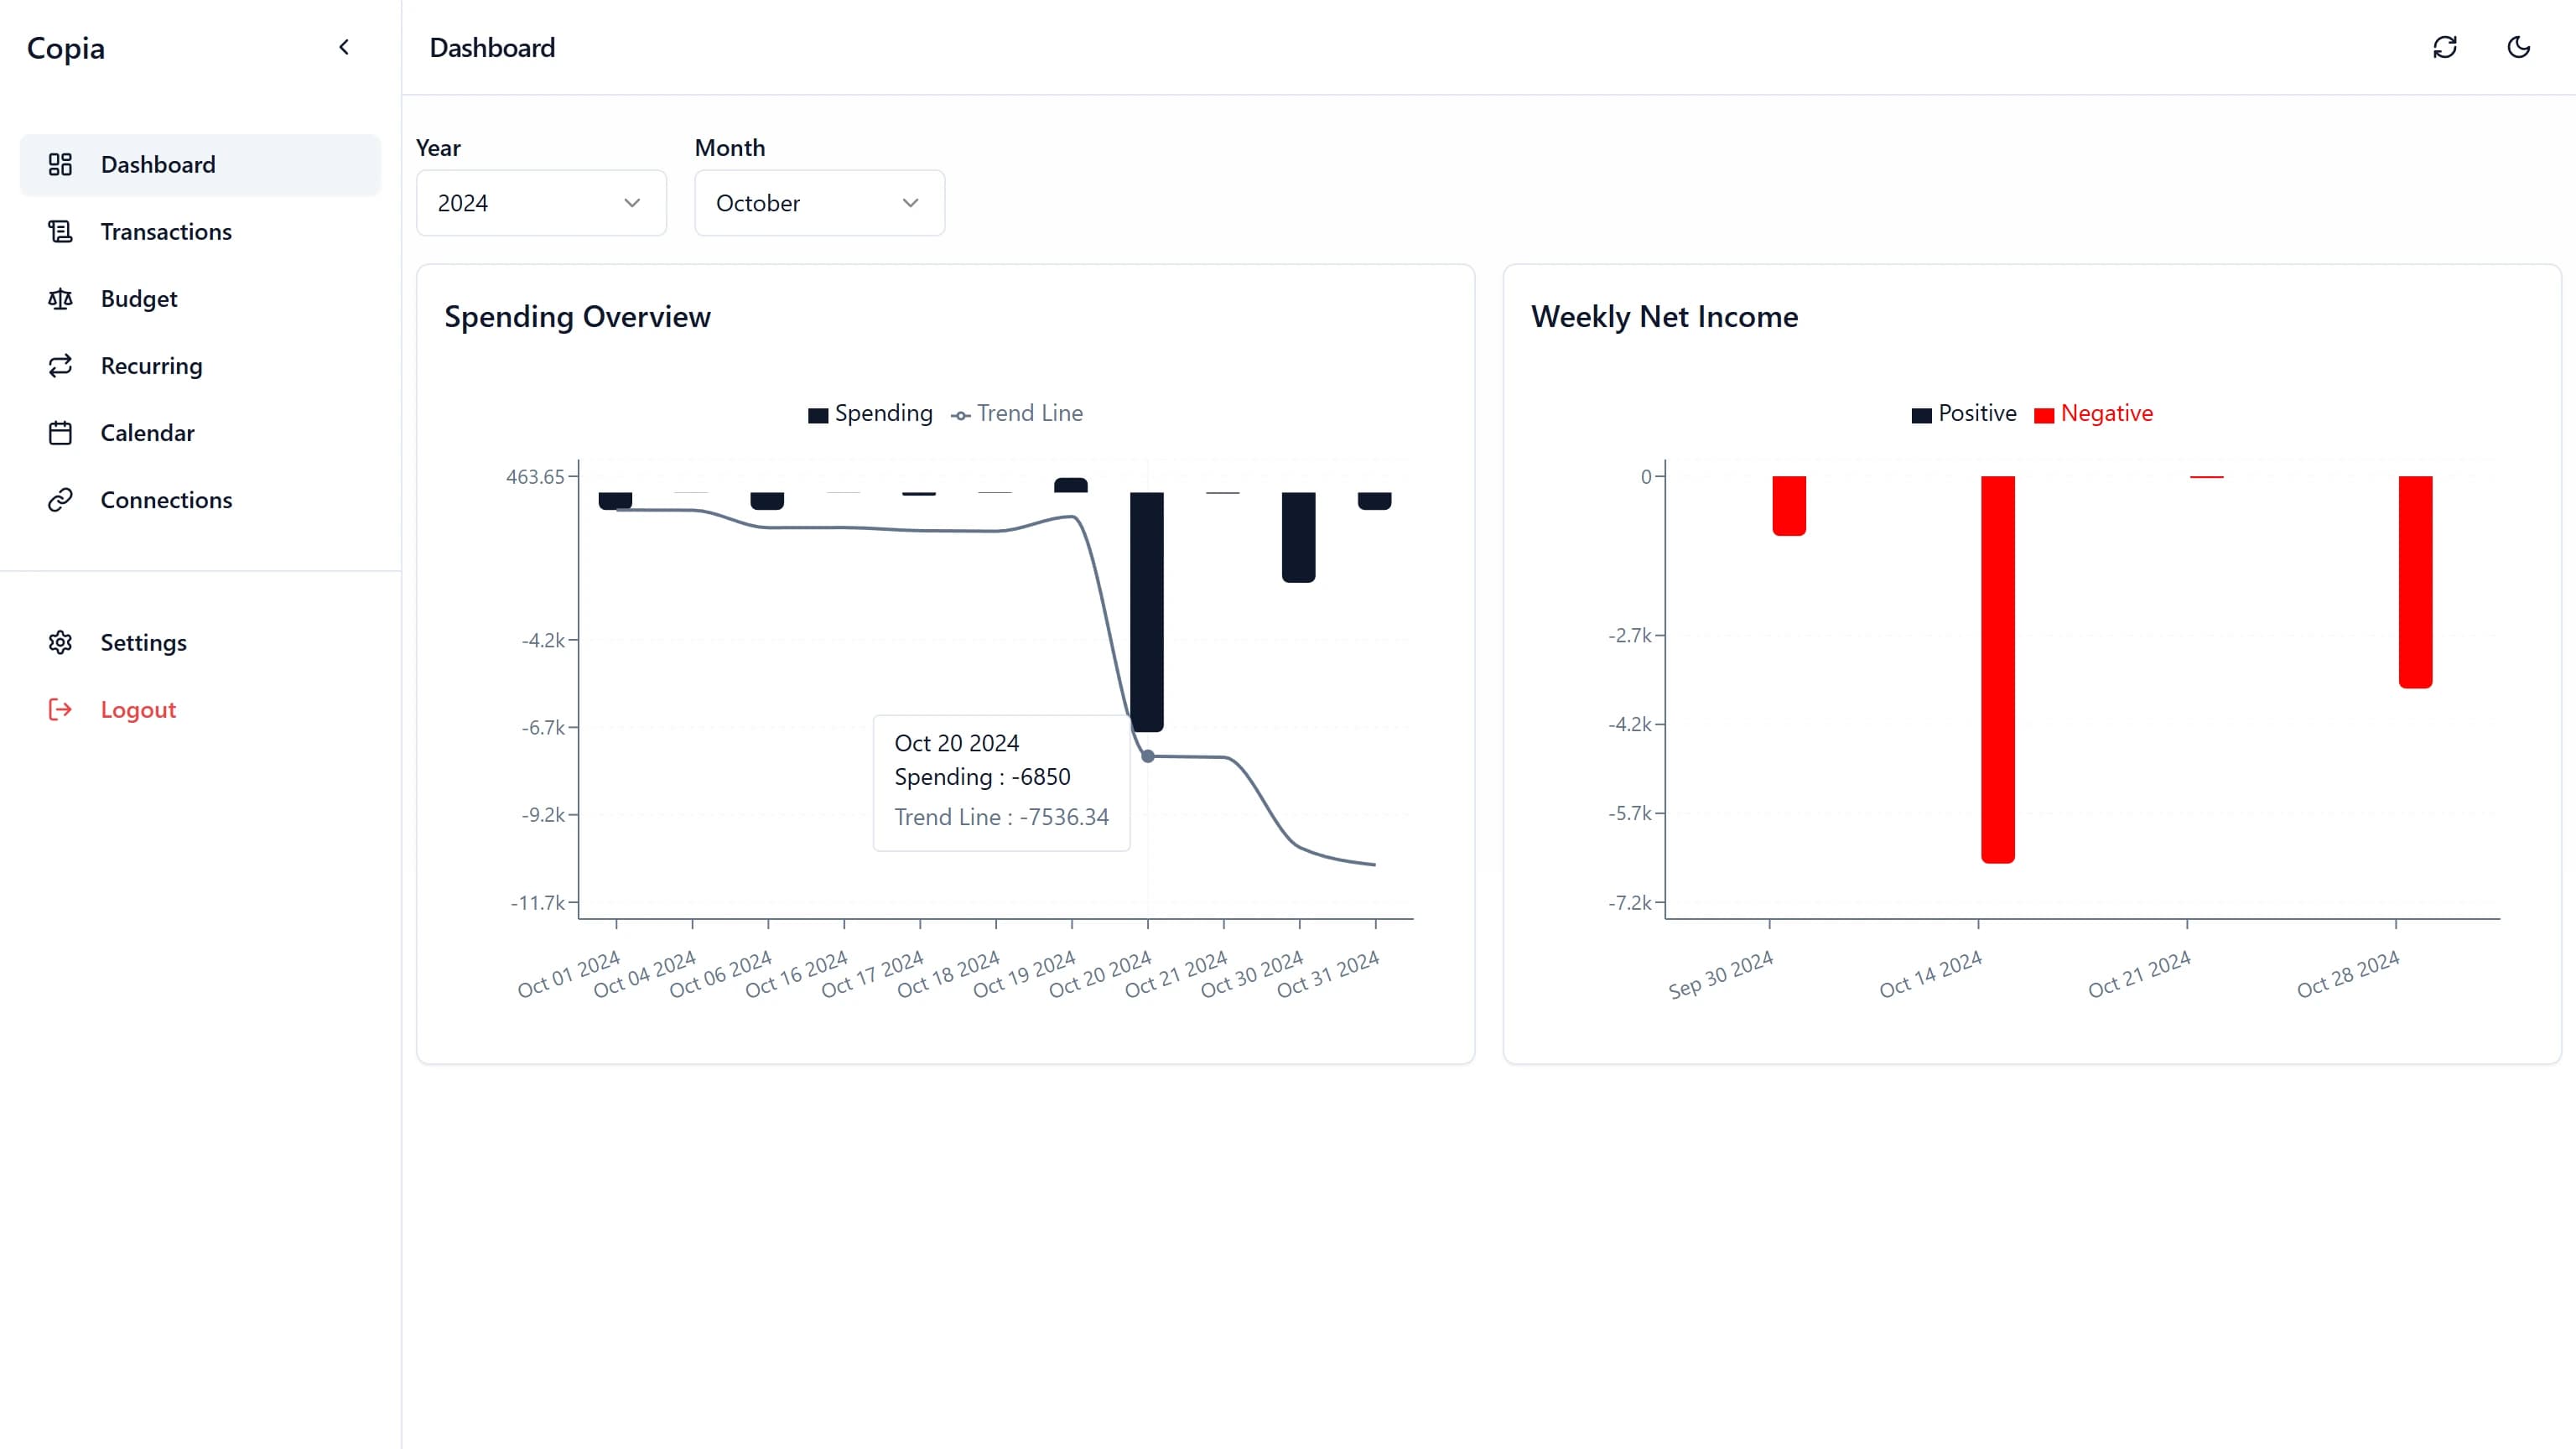Click the Logout button
The width and height of the screenshot is (2576, 1449).
tap(137, 709)
